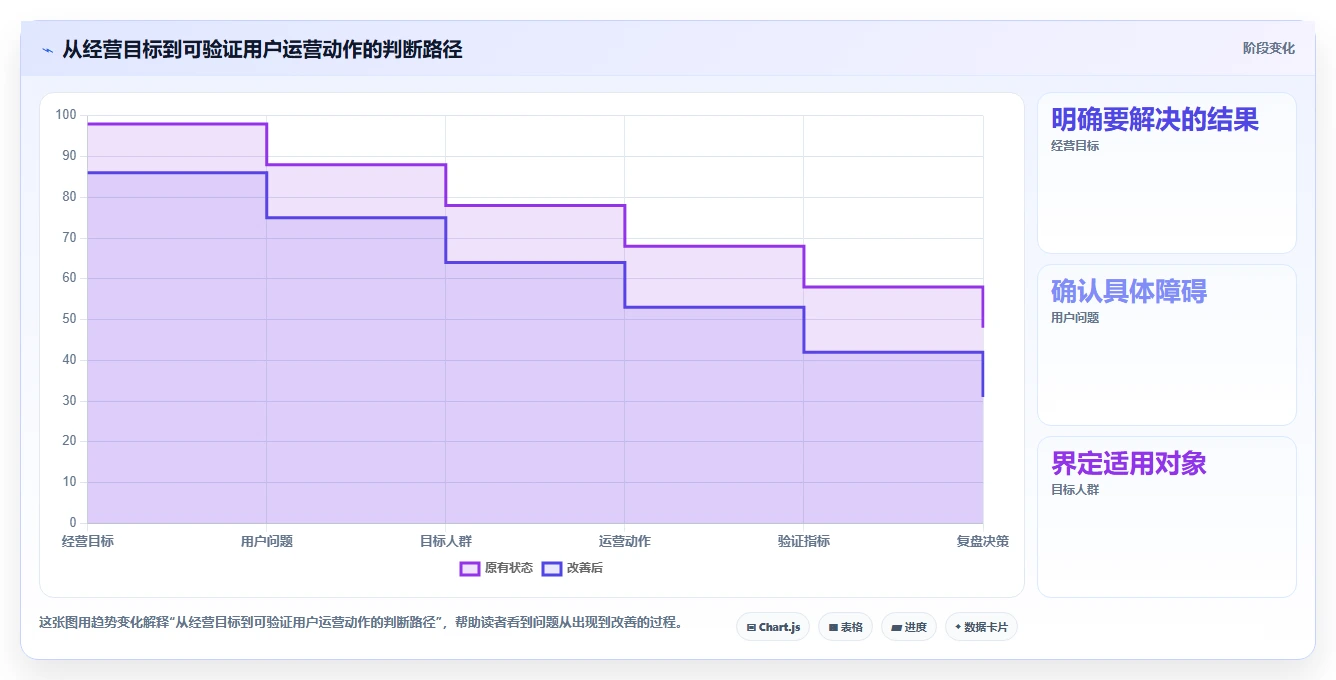
Task: Open the 明确要解决的结果 card
Action: 1167,173
